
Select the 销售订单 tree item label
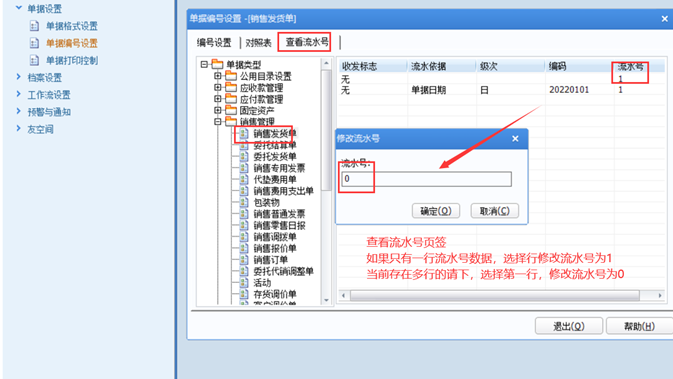pyautogui.click(x=270, y=260)
